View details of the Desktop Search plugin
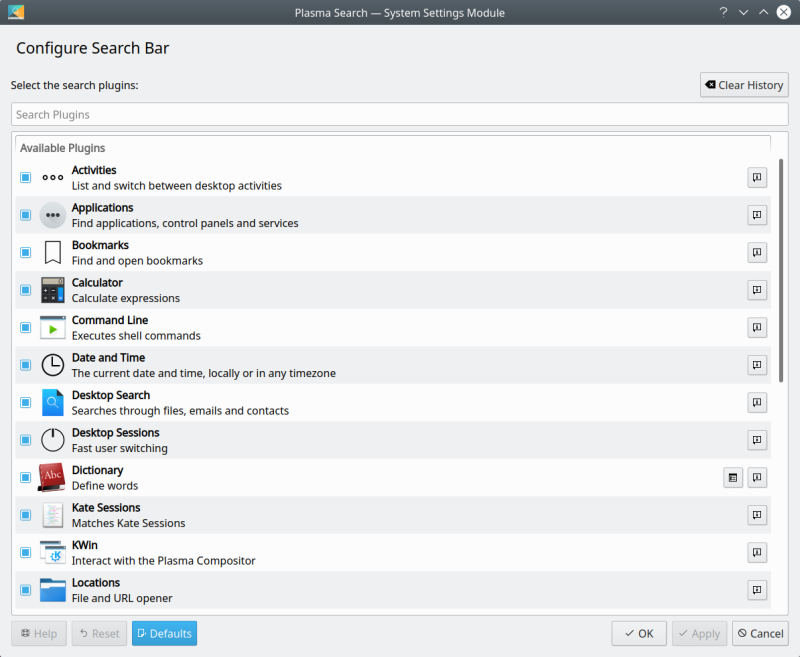The height and width of the screenshot is (657, 800). pyautogui.click(x=757, y=402)
